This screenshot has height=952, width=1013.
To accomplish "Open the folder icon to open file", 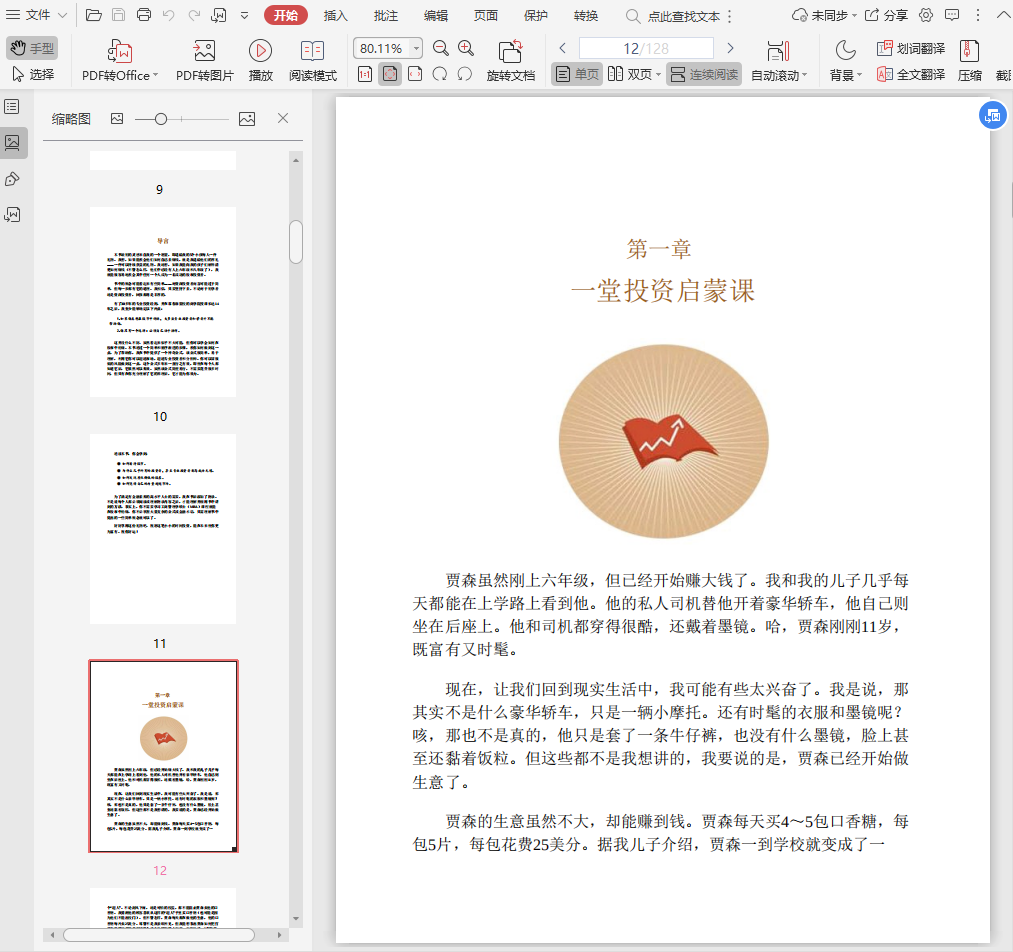I will (x=94, y=15).
